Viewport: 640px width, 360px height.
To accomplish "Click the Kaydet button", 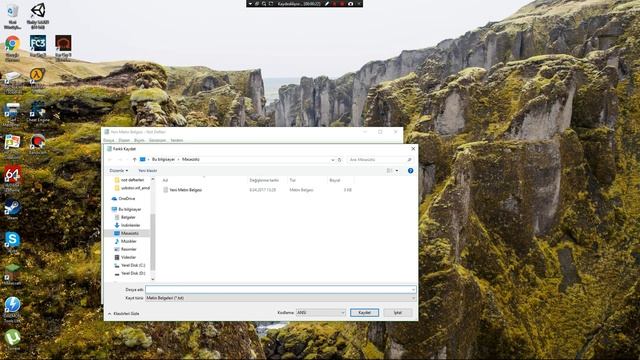I will point(364,313).
